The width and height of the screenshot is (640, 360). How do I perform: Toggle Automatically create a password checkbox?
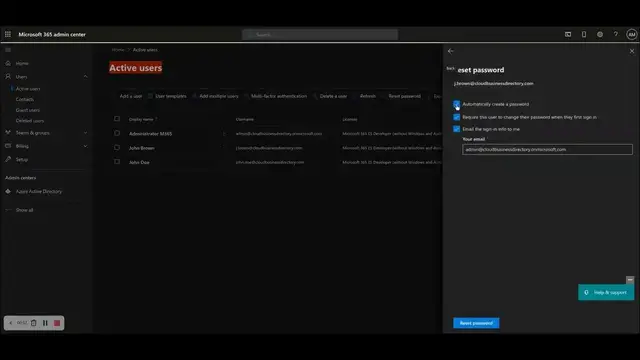pyautogui.click(x=456, y=104)
